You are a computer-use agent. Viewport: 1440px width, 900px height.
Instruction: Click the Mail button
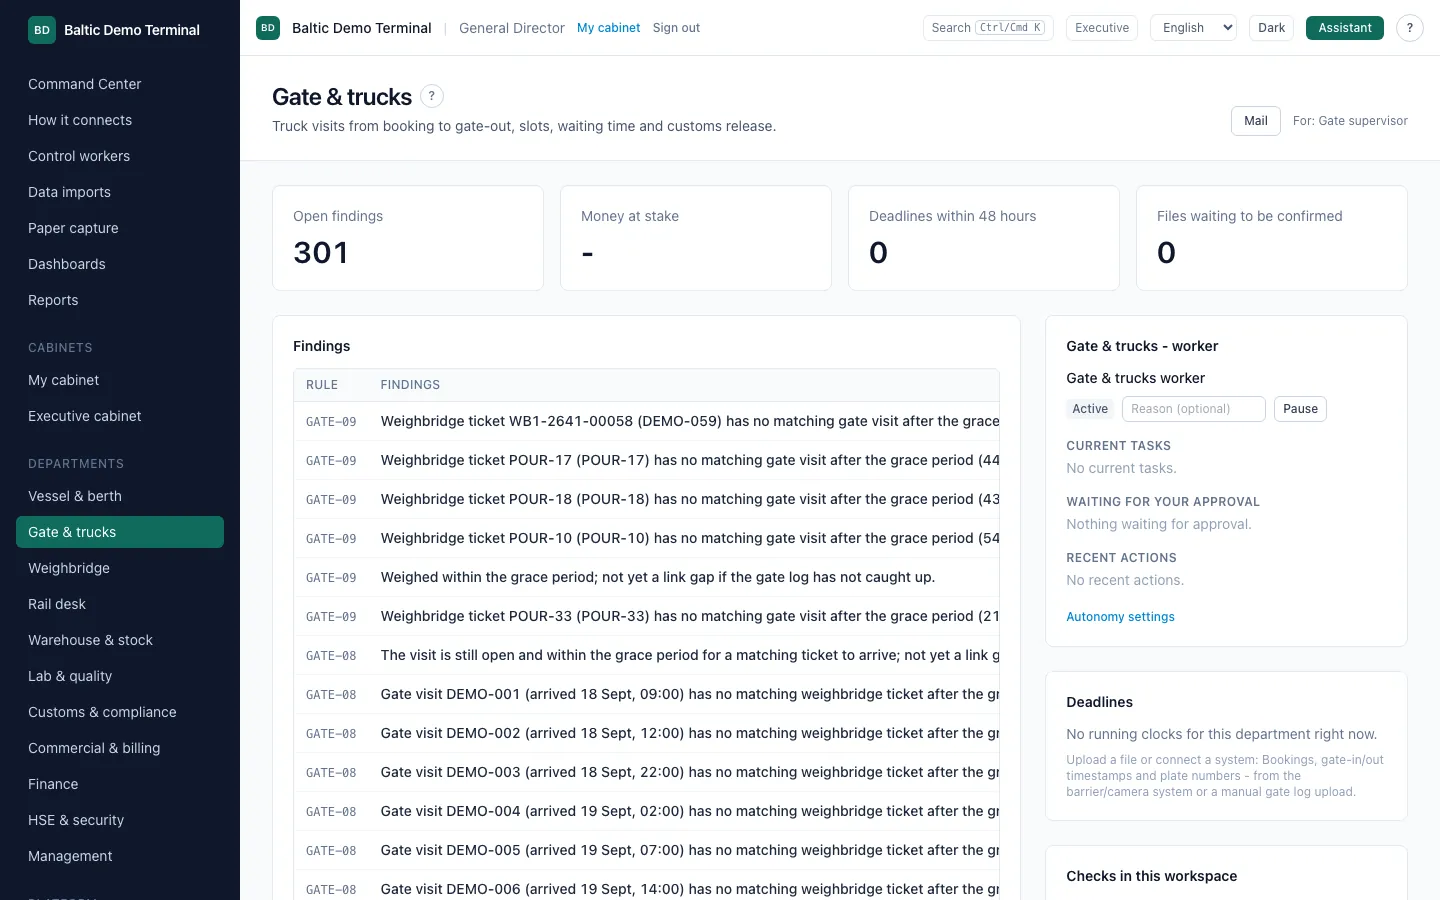point(1256,121)
